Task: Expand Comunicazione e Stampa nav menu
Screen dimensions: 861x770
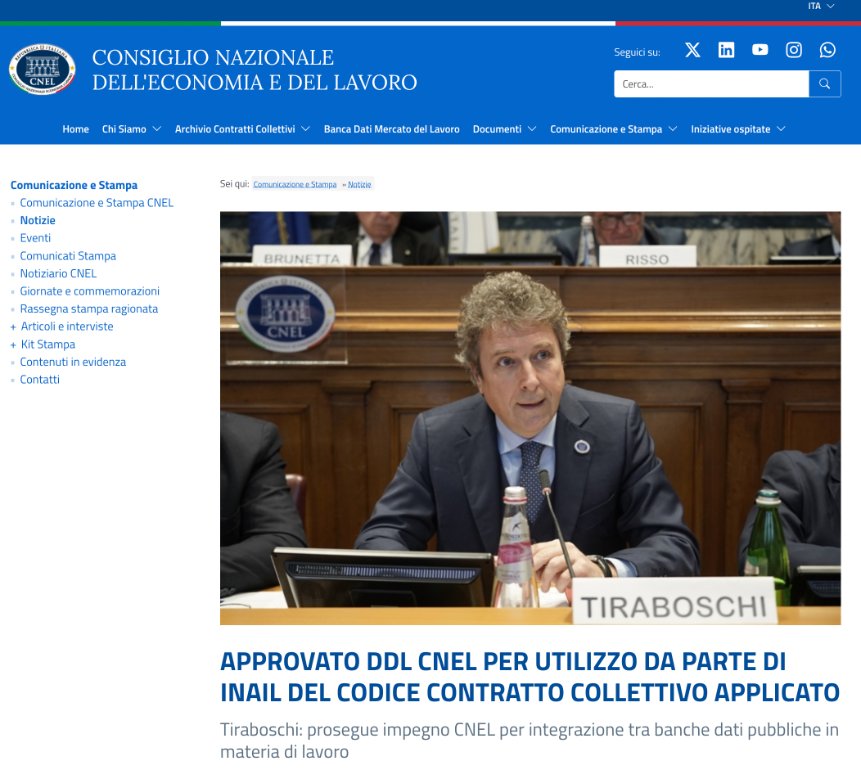Action: (613, 129)
